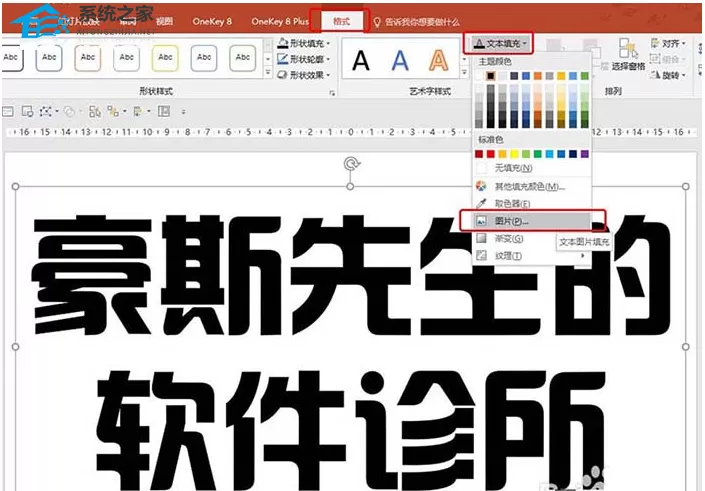This screenshot has width=705, height=491.
Task: Click the merge shapes toolbar icon
Action: tap(69, 112)
